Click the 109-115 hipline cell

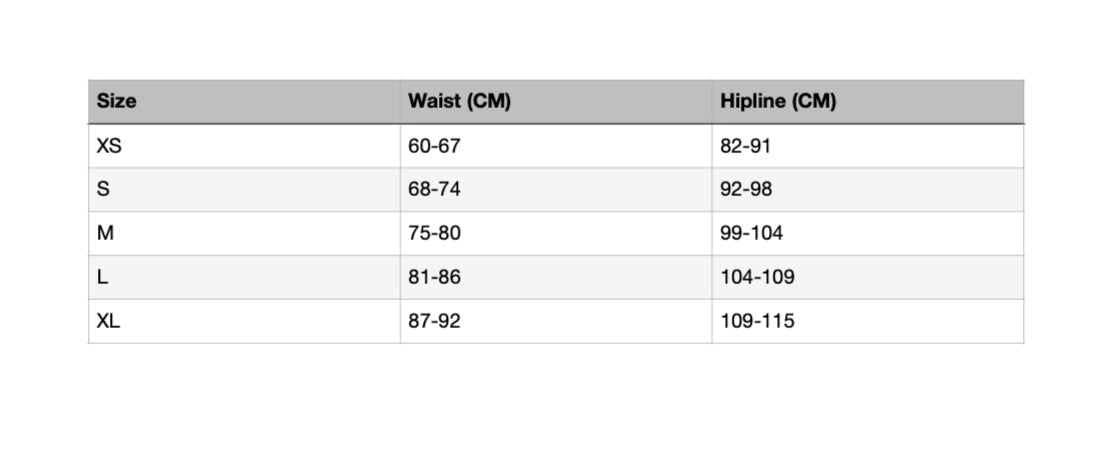pyautogui.click(x=757, y=322)
